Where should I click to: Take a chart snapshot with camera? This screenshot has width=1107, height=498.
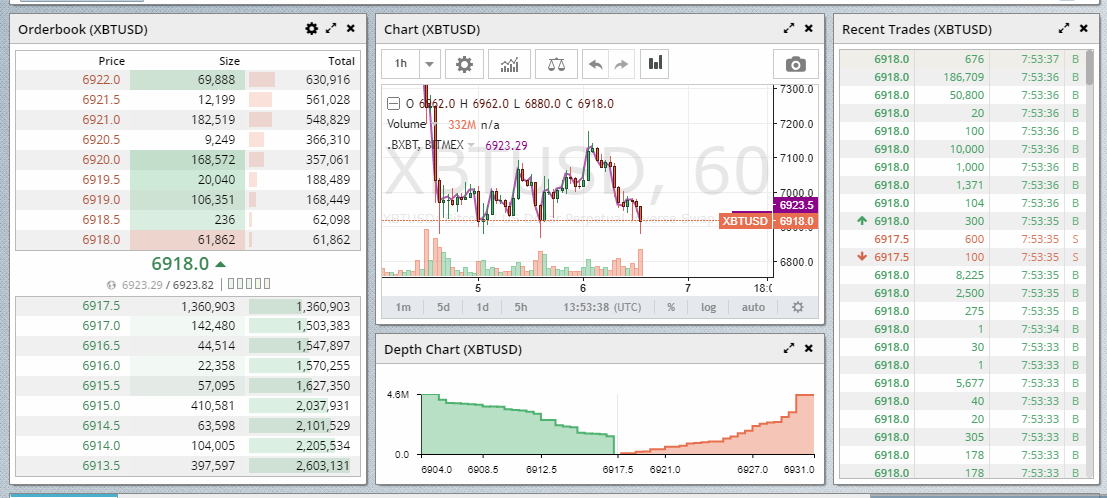(796, 64)
